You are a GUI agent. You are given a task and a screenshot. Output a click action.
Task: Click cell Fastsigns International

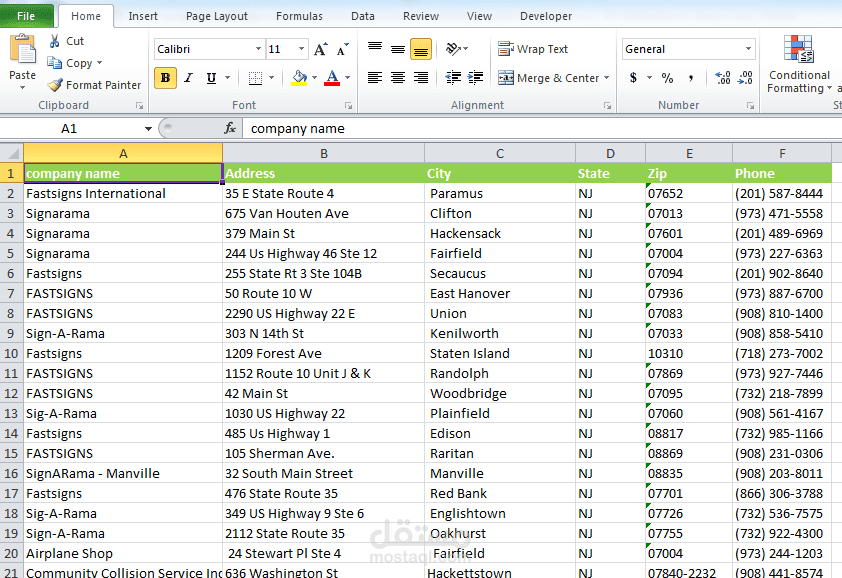[x=123, y=193]
